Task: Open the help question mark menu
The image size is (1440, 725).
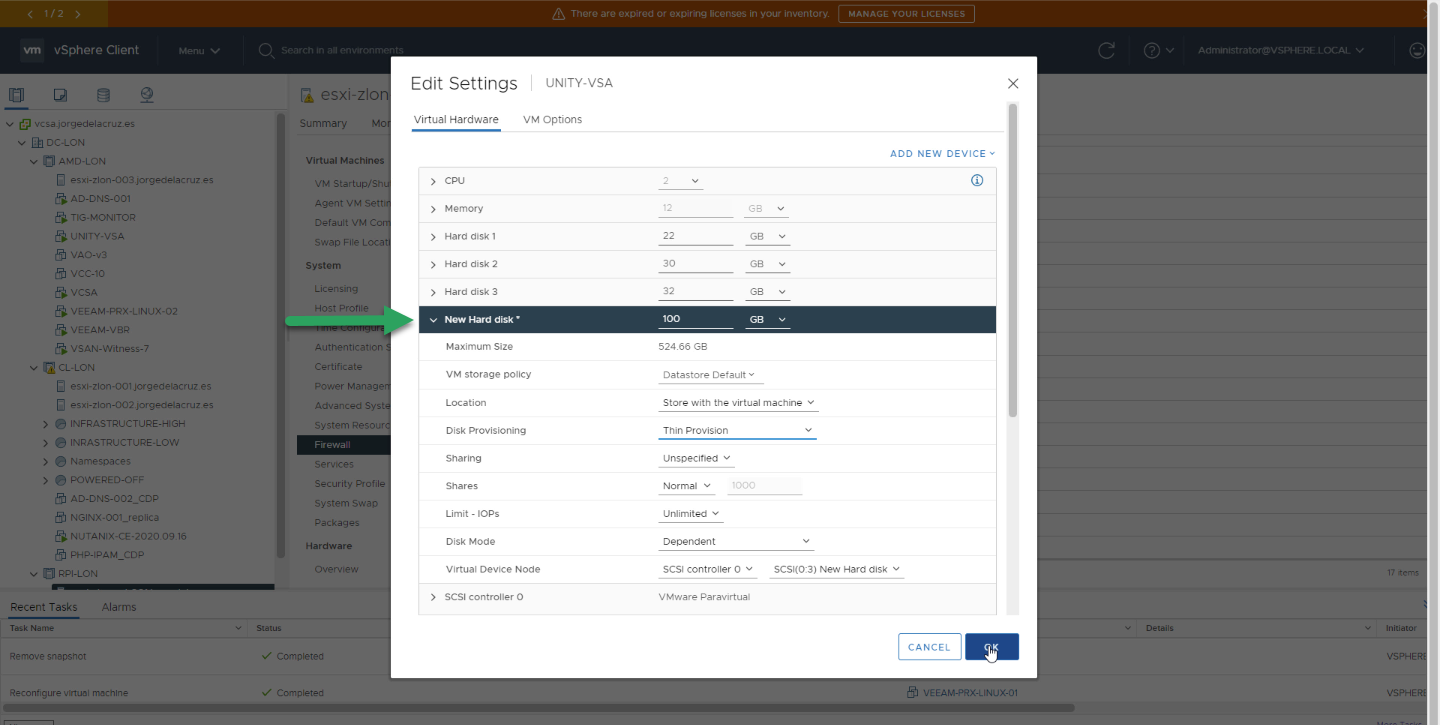Action: click(x=1158, y=50)
